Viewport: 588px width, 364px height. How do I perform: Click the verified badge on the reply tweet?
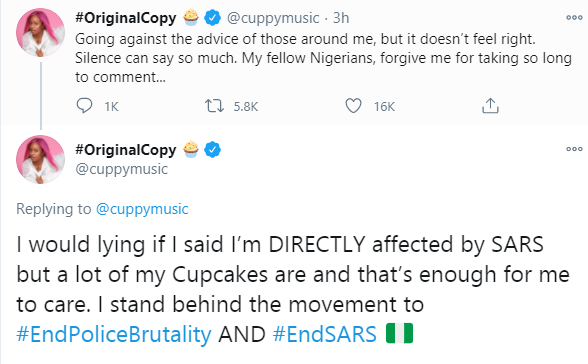(212, 150)
